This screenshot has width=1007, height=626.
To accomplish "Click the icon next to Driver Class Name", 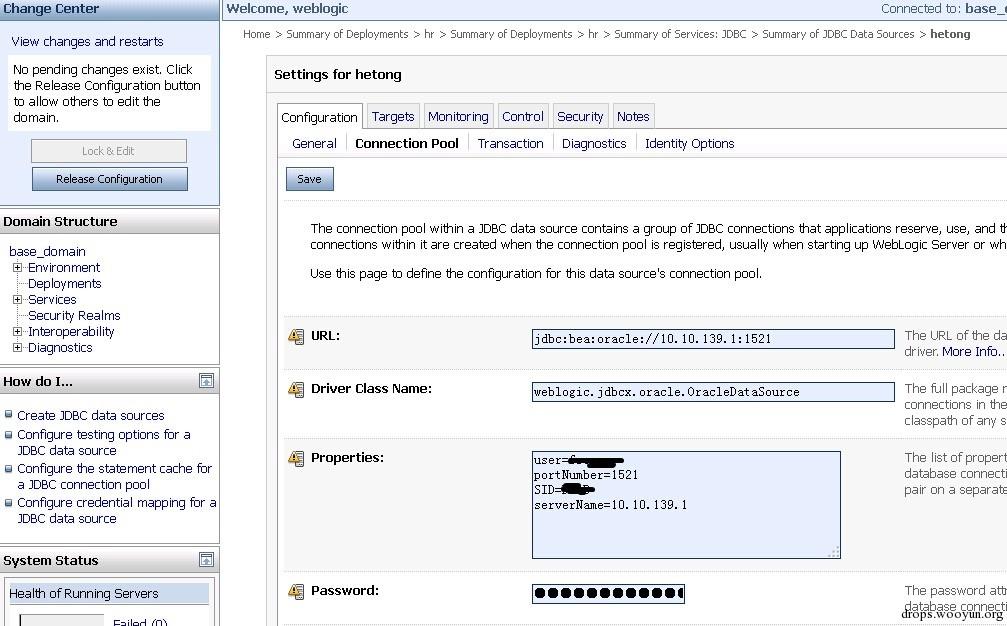I will [296, 389].
